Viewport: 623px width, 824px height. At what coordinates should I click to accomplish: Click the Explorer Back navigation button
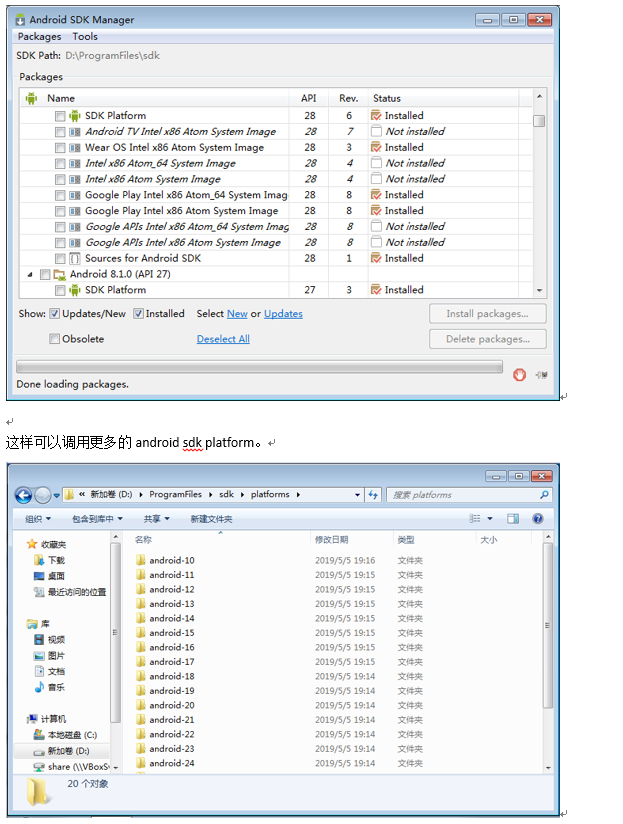click(24, 495)
